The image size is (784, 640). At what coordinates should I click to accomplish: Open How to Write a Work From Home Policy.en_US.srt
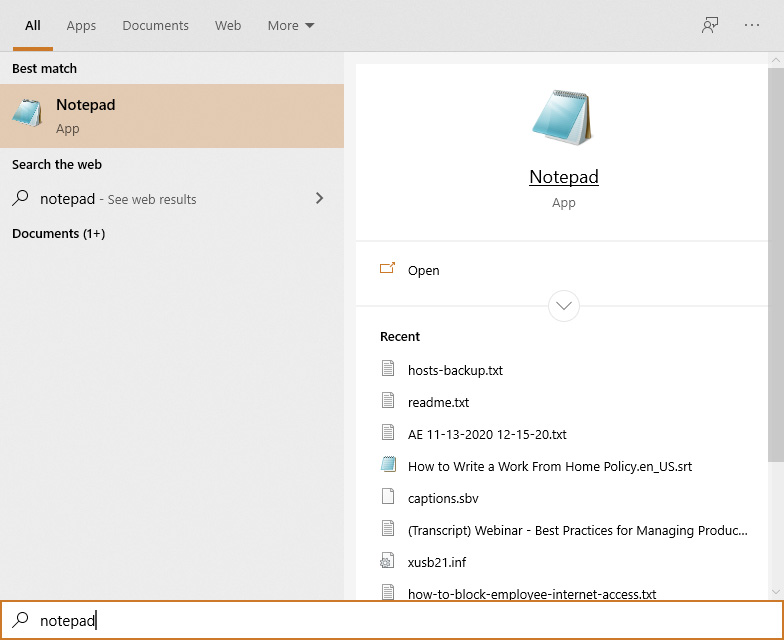550,466
